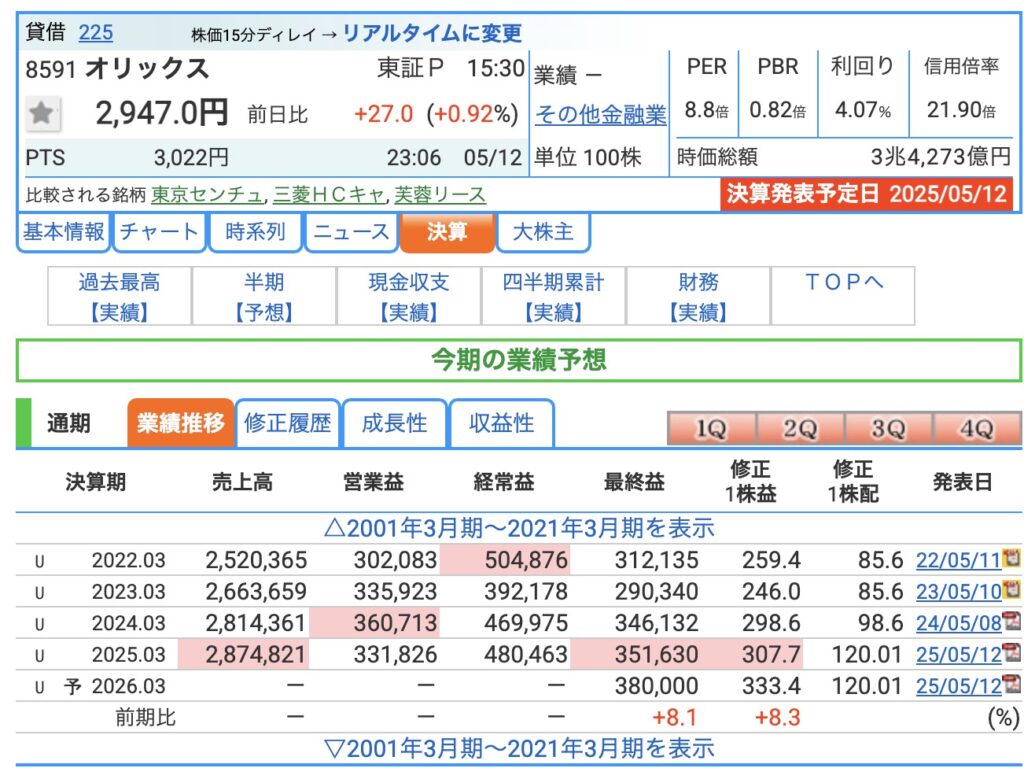Switch to the 修正履歴 tab
1024x768 pixels.
coord(287,423)
